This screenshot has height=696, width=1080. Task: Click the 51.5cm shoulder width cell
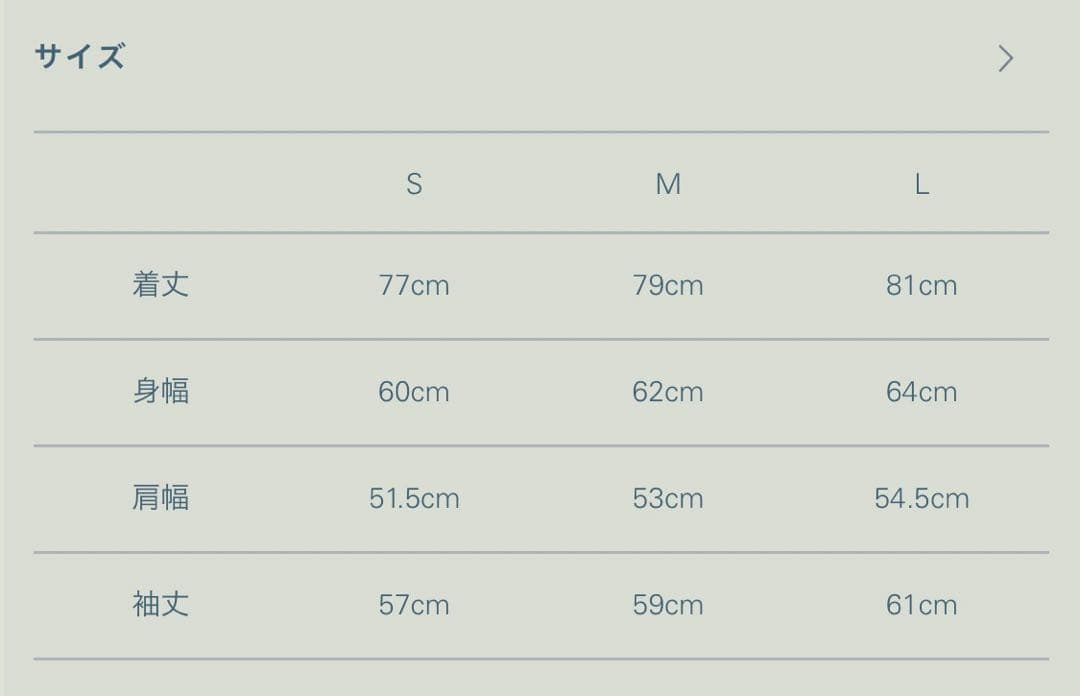(x=414, y=498)
